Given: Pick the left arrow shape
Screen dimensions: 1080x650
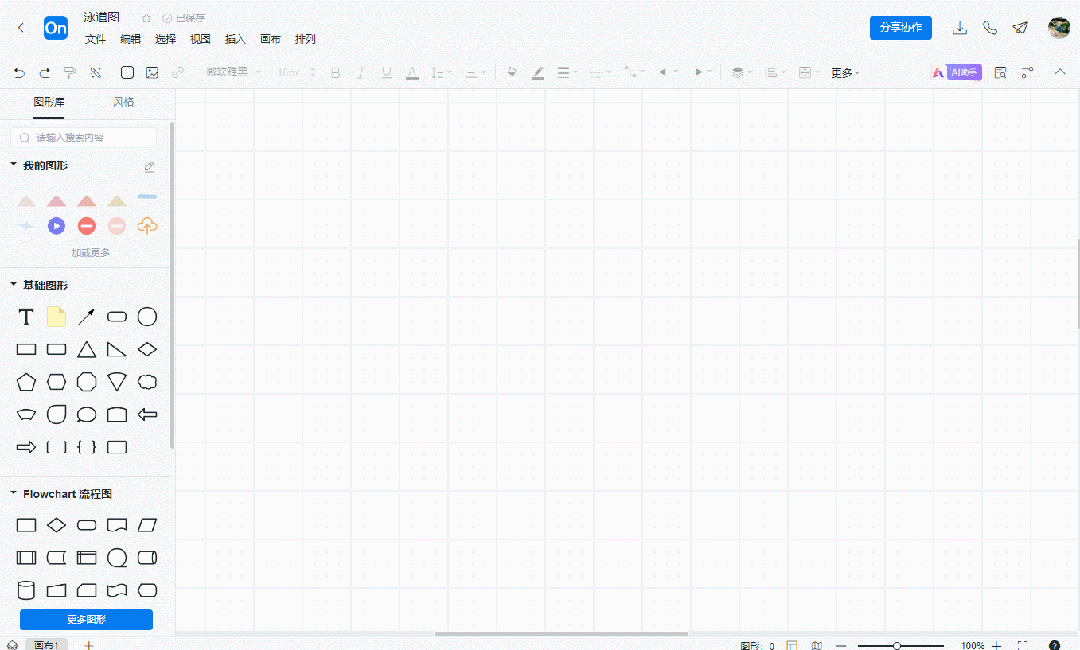Looking at the screenshot, I should (147, 415).
